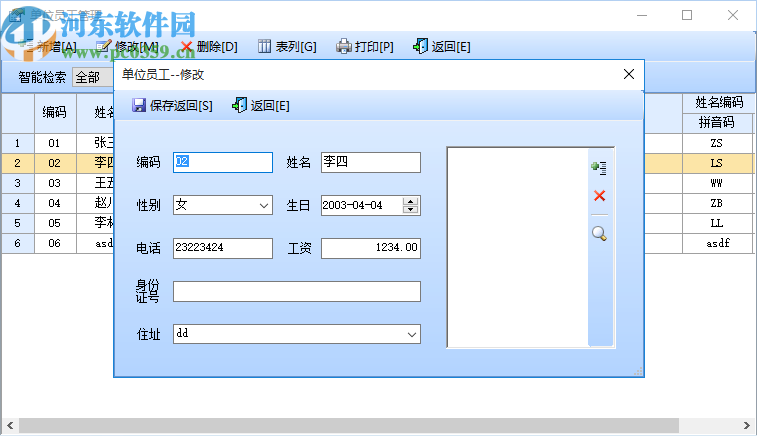Click the 编码 column header
The width and height of the screenshot is (757, 436).
54,113
